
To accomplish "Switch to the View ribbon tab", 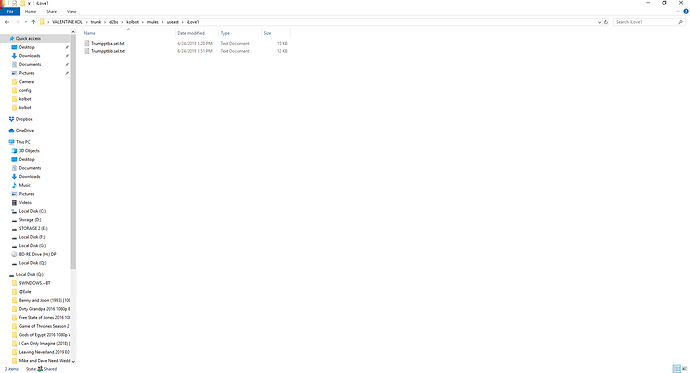I will coord(71,11).
